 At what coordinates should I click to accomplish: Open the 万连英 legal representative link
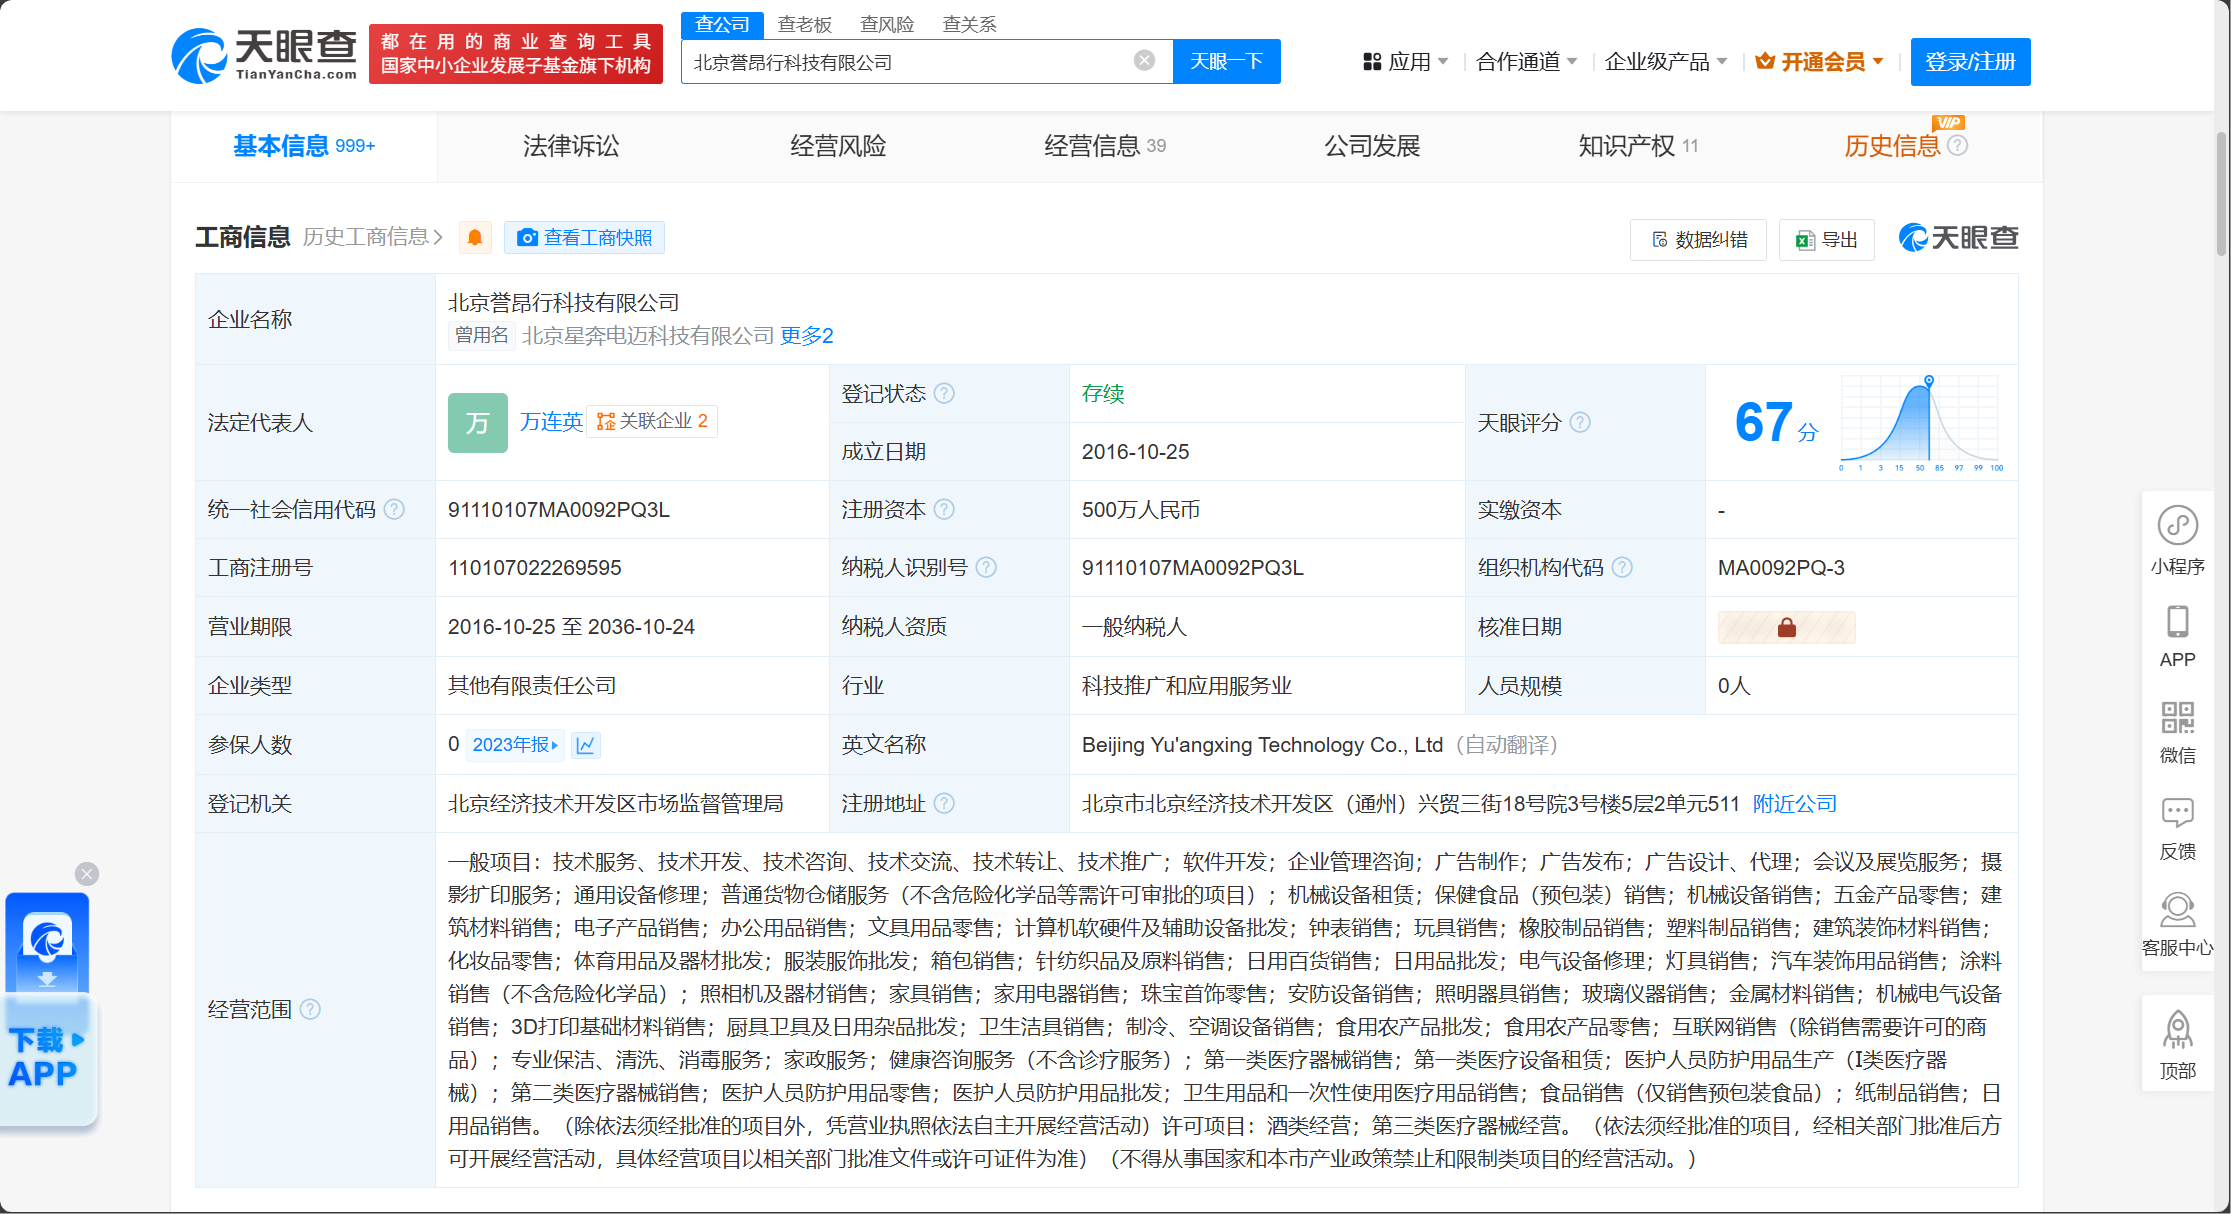tap(551, 422)
